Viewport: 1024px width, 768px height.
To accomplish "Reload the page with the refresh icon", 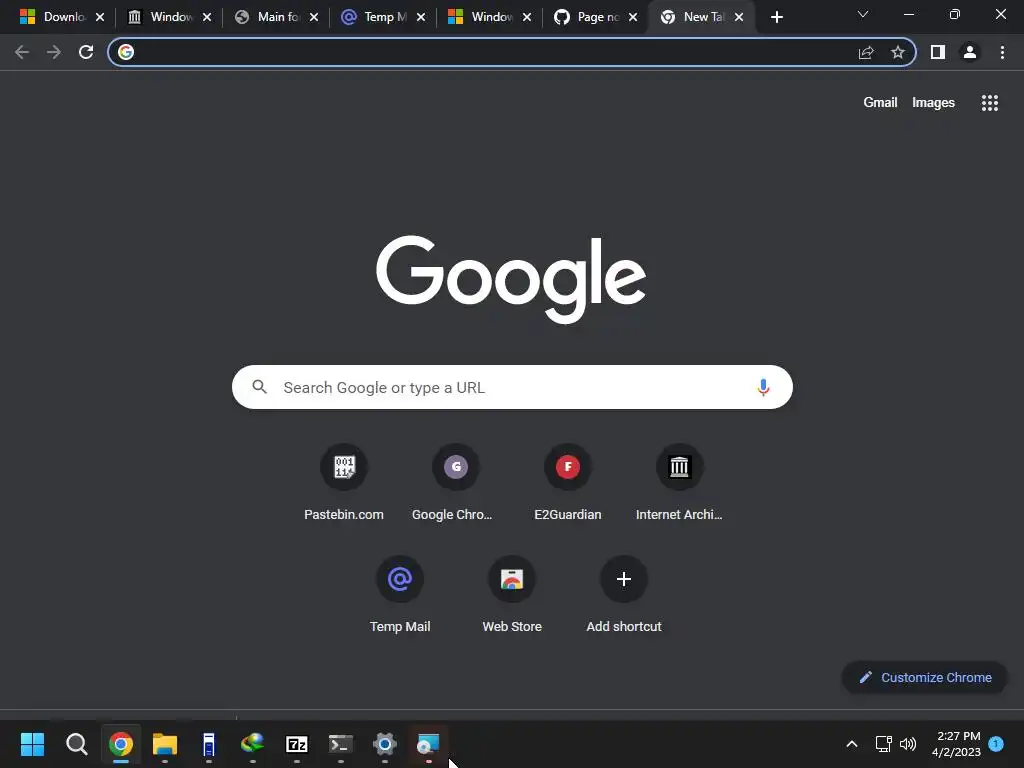I will [x=86, y=52].
